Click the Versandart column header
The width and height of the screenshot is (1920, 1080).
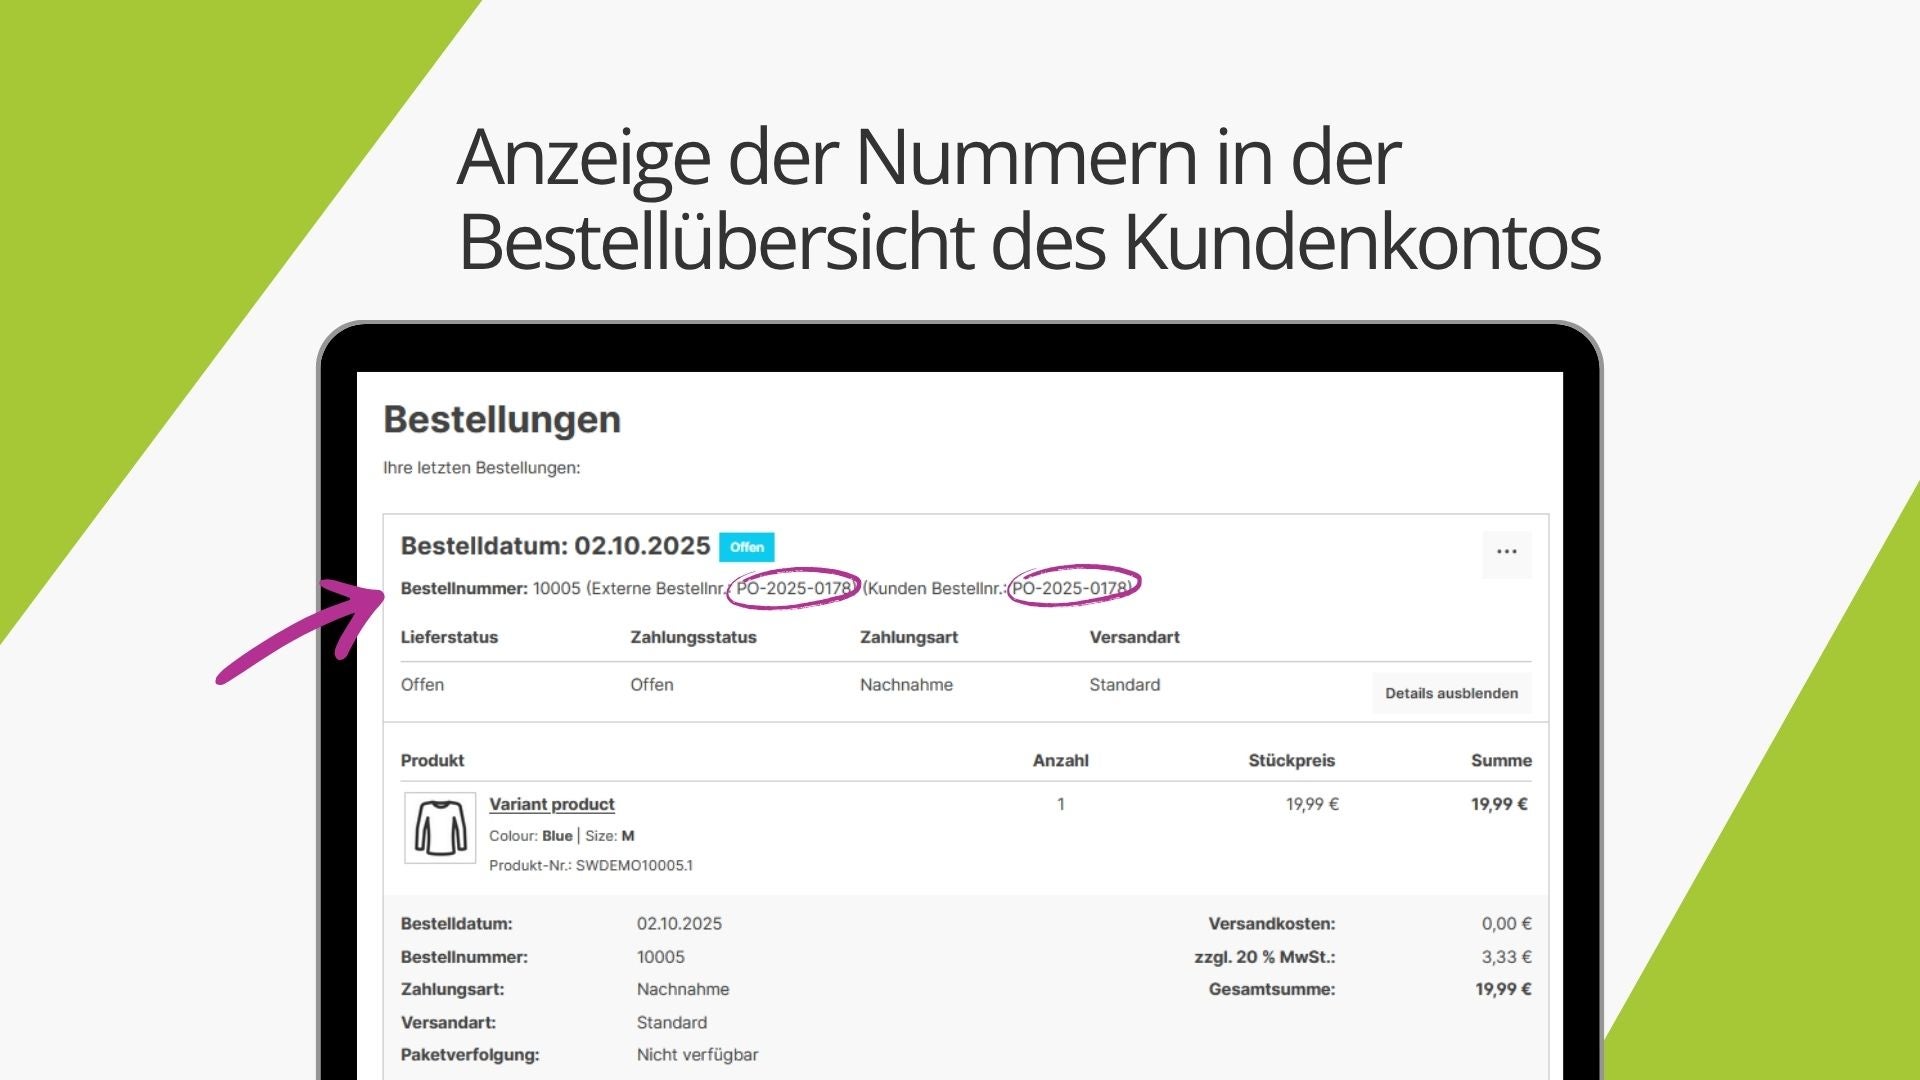1134,637
